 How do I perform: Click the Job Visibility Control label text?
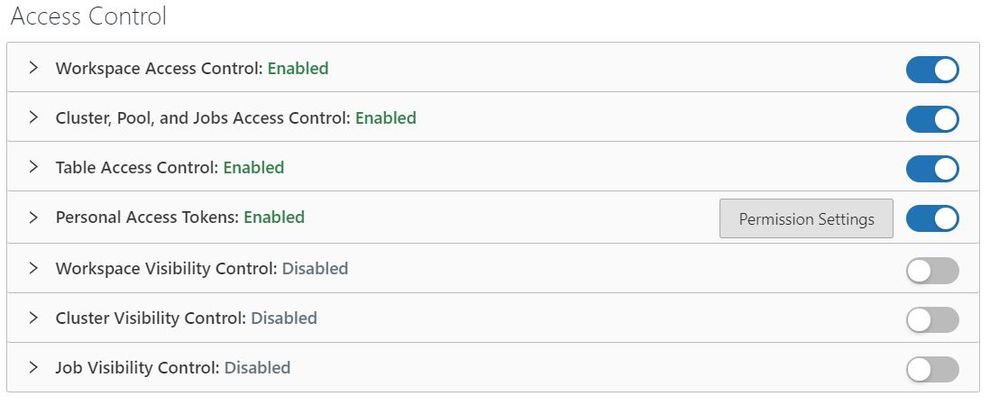pyautogui.click(x=137, y=368)
